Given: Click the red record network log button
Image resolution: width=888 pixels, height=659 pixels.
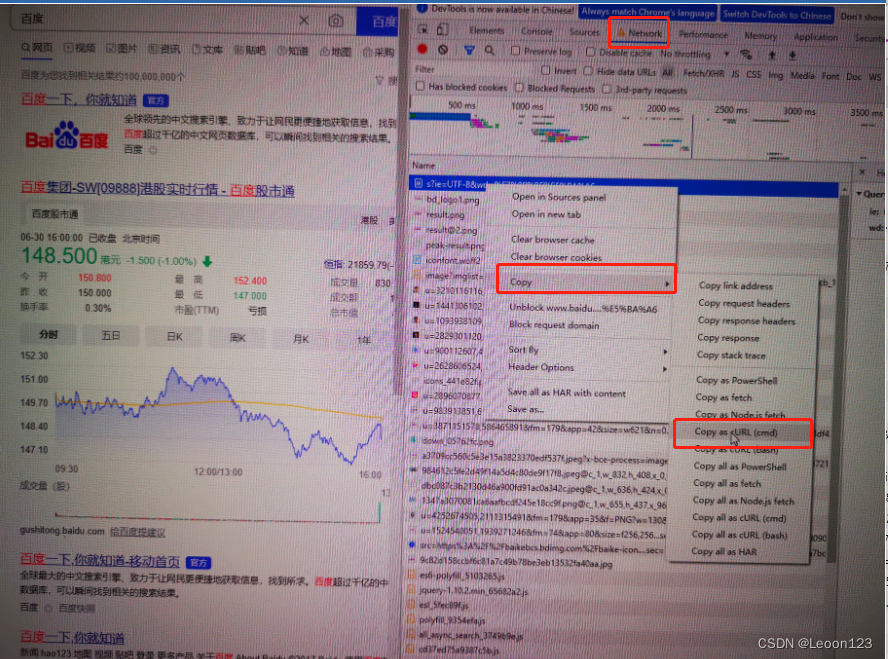Looking at the screenshot, I should tap(422, 49).
